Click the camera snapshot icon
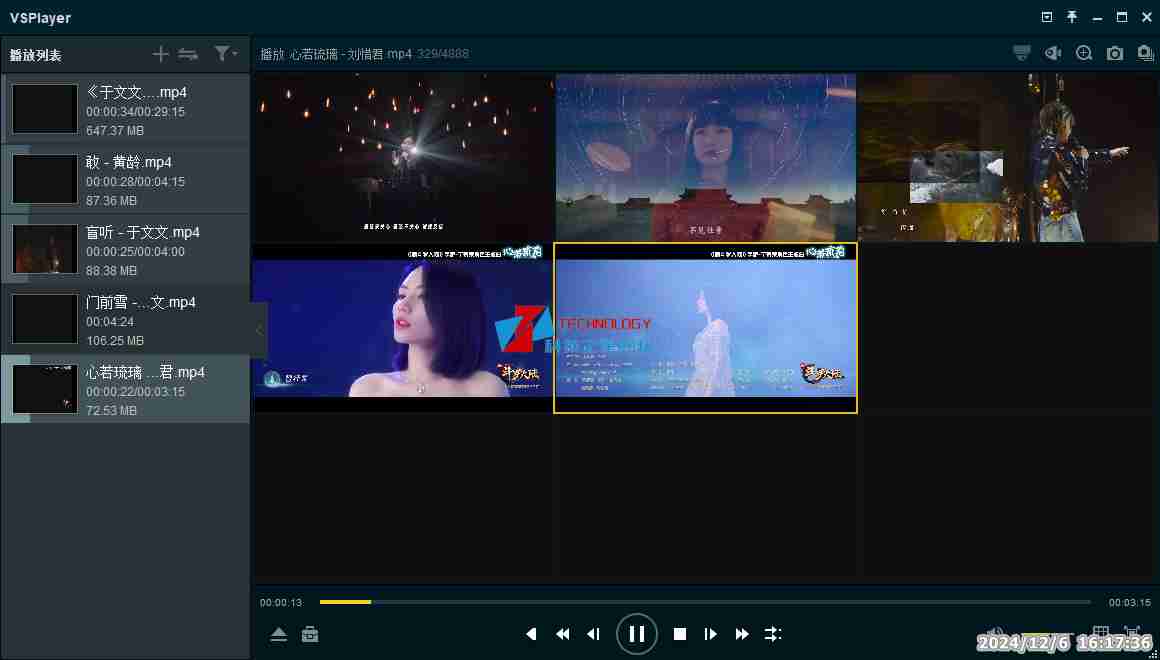1160x660 pixels. (x=1115, y=54)
